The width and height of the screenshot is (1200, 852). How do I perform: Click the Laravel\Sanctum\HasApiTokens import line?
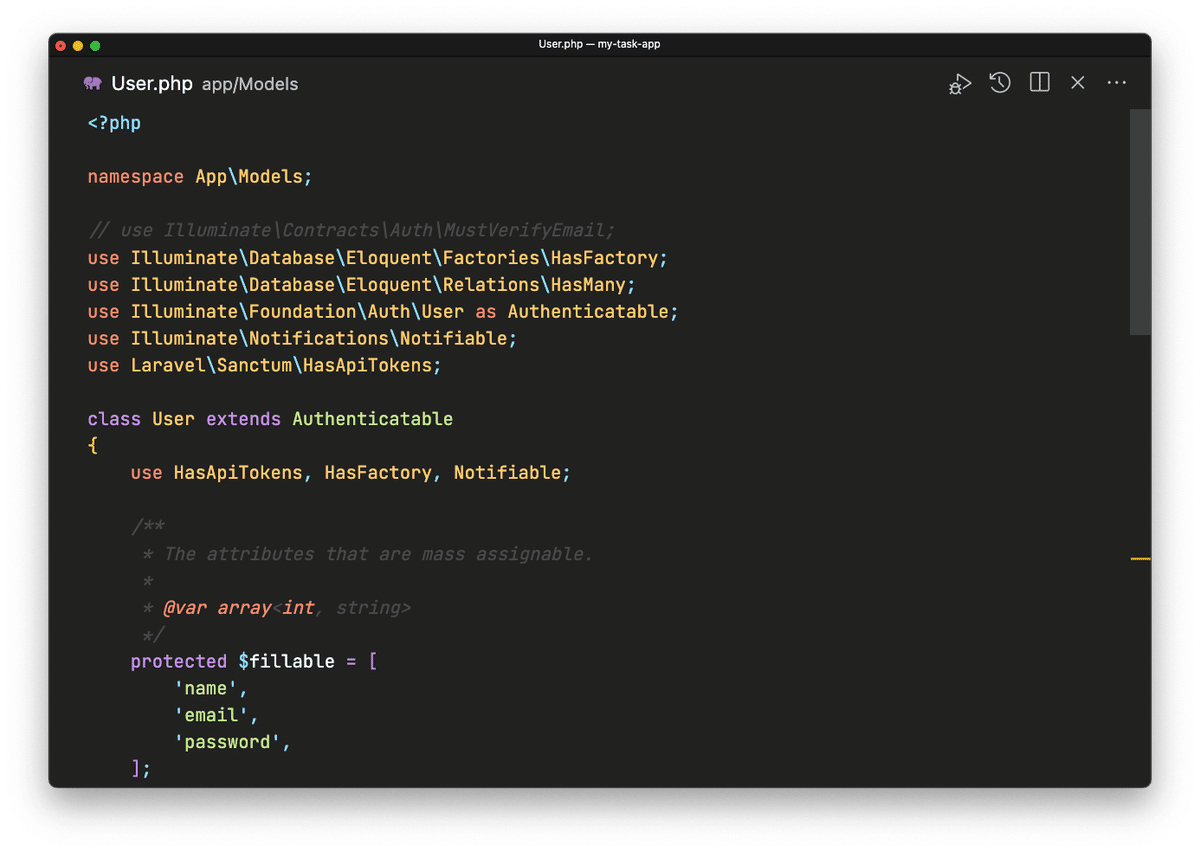[x=264, y=366]
